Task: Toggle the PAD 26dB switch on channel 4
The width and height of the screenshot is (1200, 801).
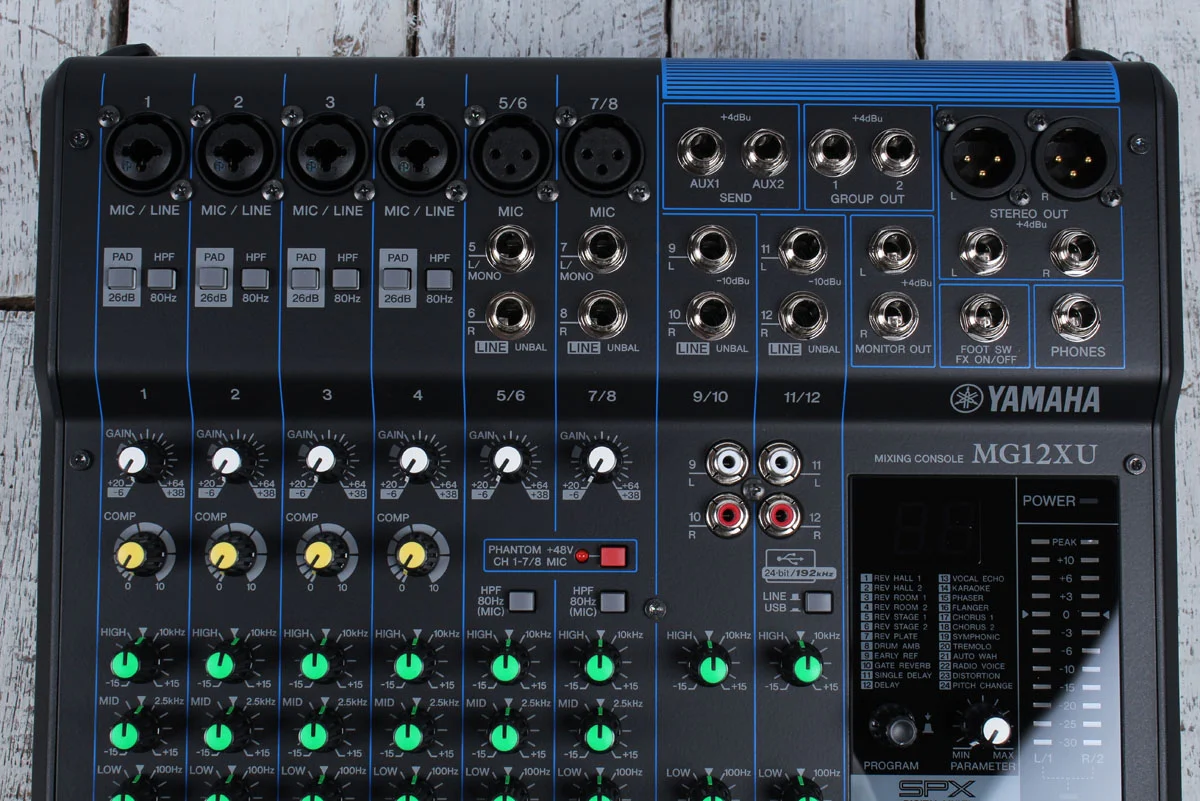Action: point(397,279)
